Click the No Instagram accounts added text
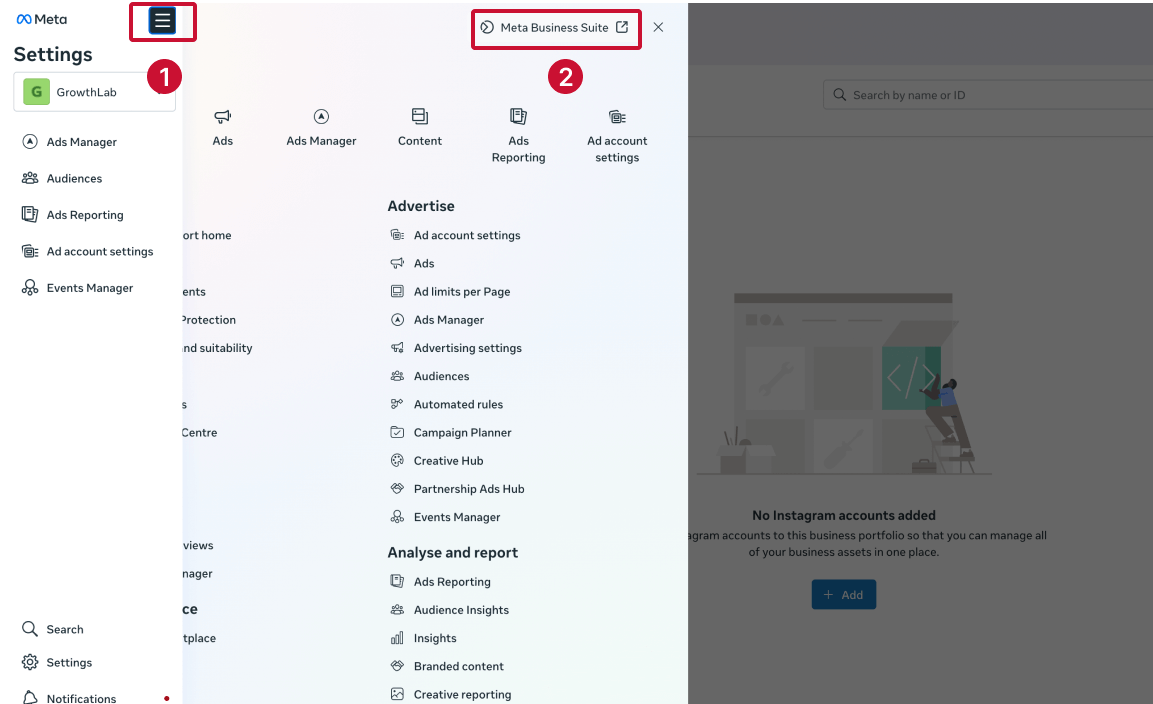The width and height of the screenshot is (1153, 704). click(843, 516)
